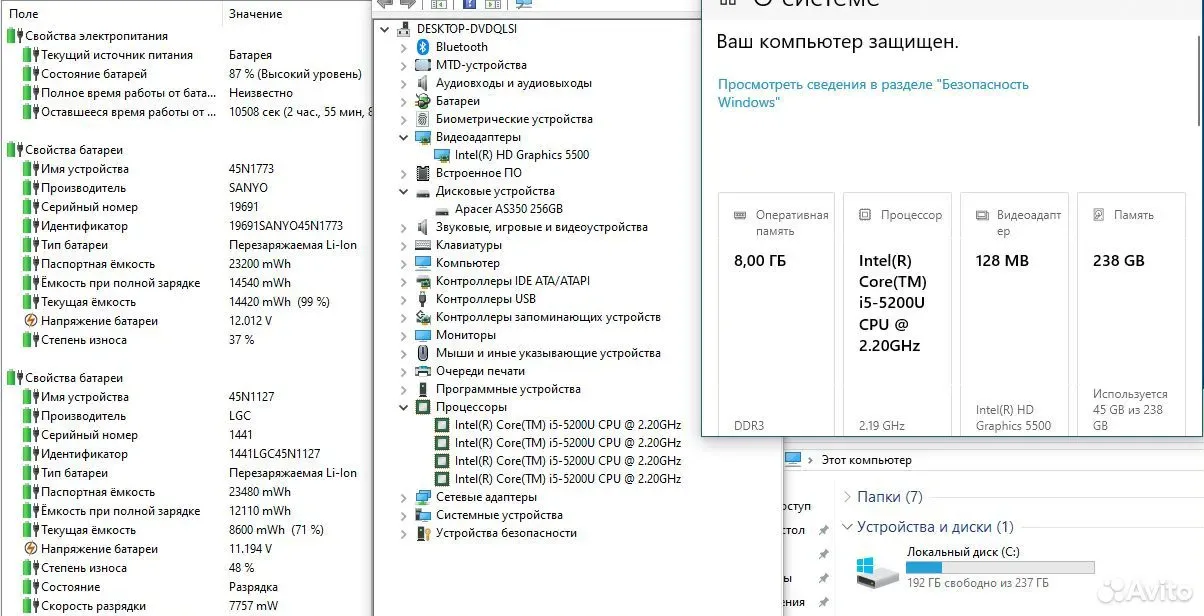Click the Сетевые адаптеры category icon
This screenshot has height=616, width=1204.
(x=423, y=497)
